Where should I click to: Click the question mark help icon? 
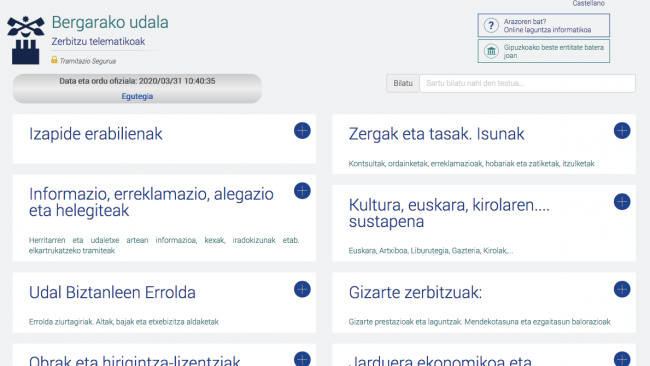click(x=491, y=26)
